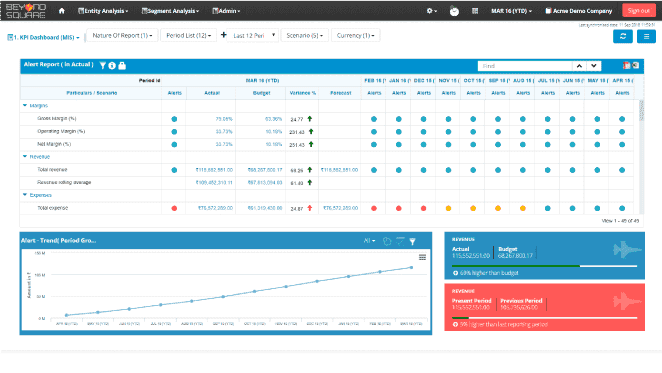Click Total expense APR 15 blue alert

click(x=622, y=208)
